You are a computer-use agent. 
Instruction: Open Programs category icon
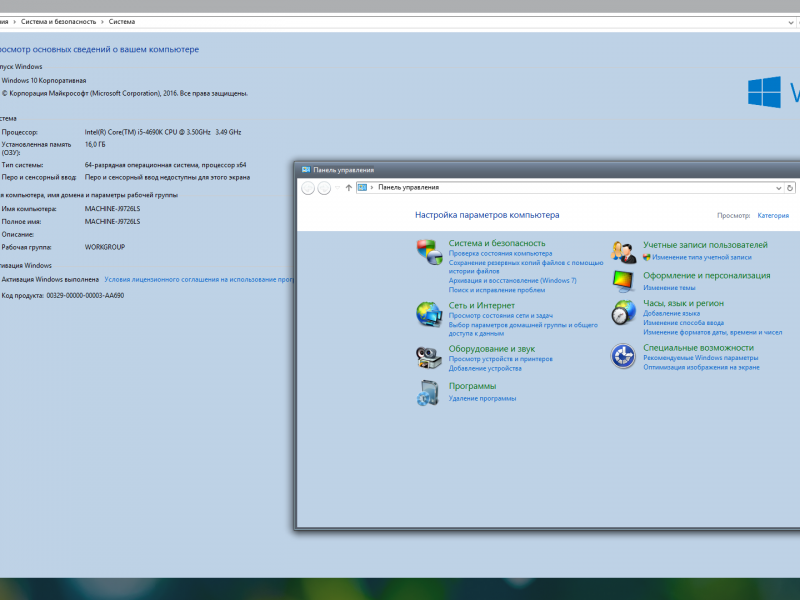(429, 393)
